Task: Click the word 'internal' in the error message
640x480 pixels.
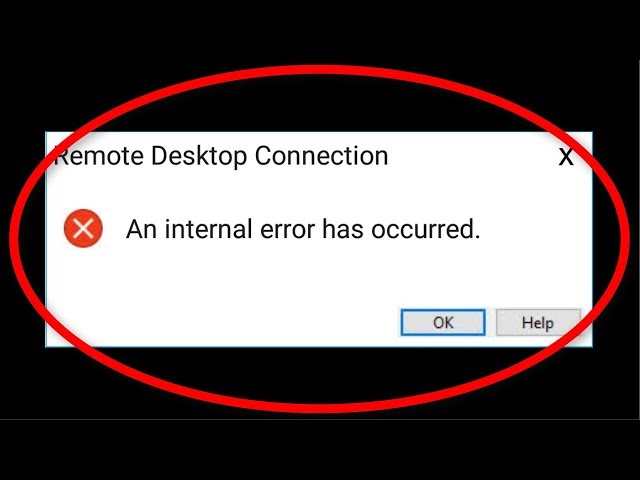Action: point(208,229)
